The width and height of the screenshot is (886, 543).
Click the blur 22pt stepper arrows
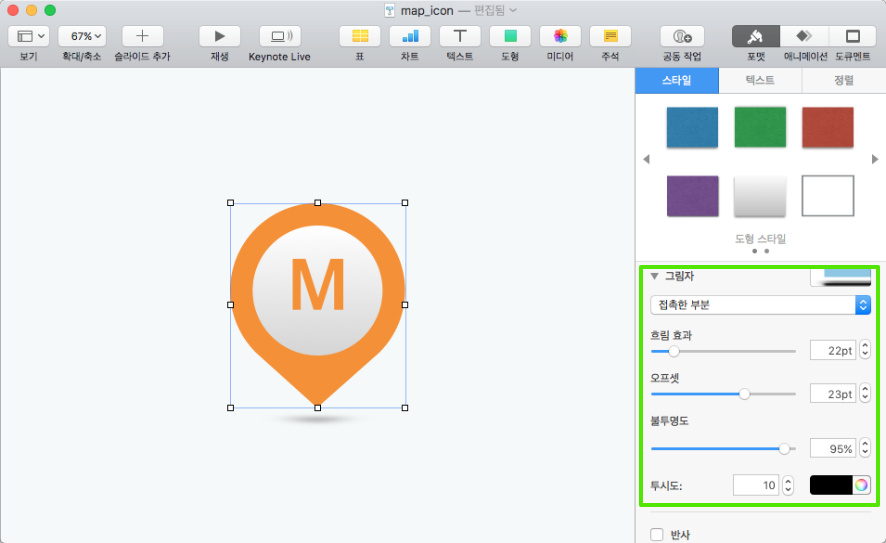865,350
